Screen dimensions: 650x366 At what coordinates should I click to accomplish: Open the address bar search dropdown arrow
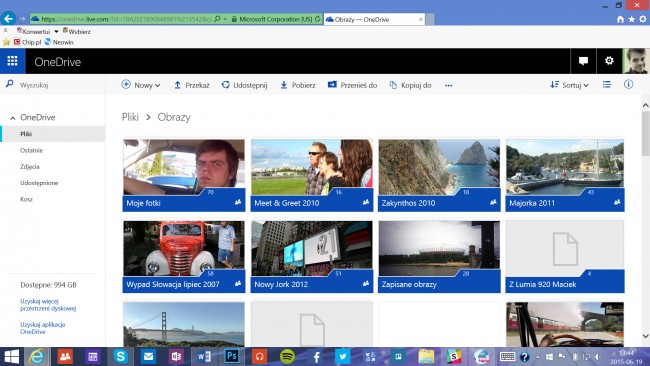225,19
